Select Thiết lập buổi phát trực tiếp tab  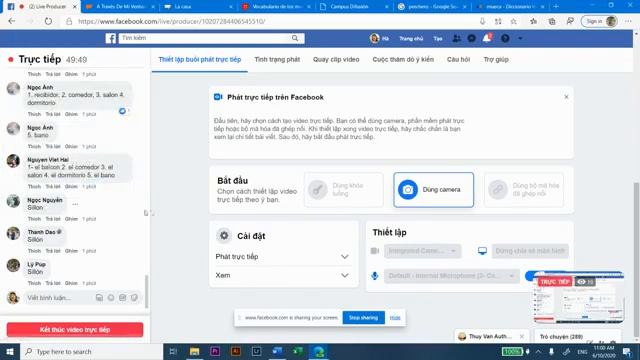click(200, 60)
